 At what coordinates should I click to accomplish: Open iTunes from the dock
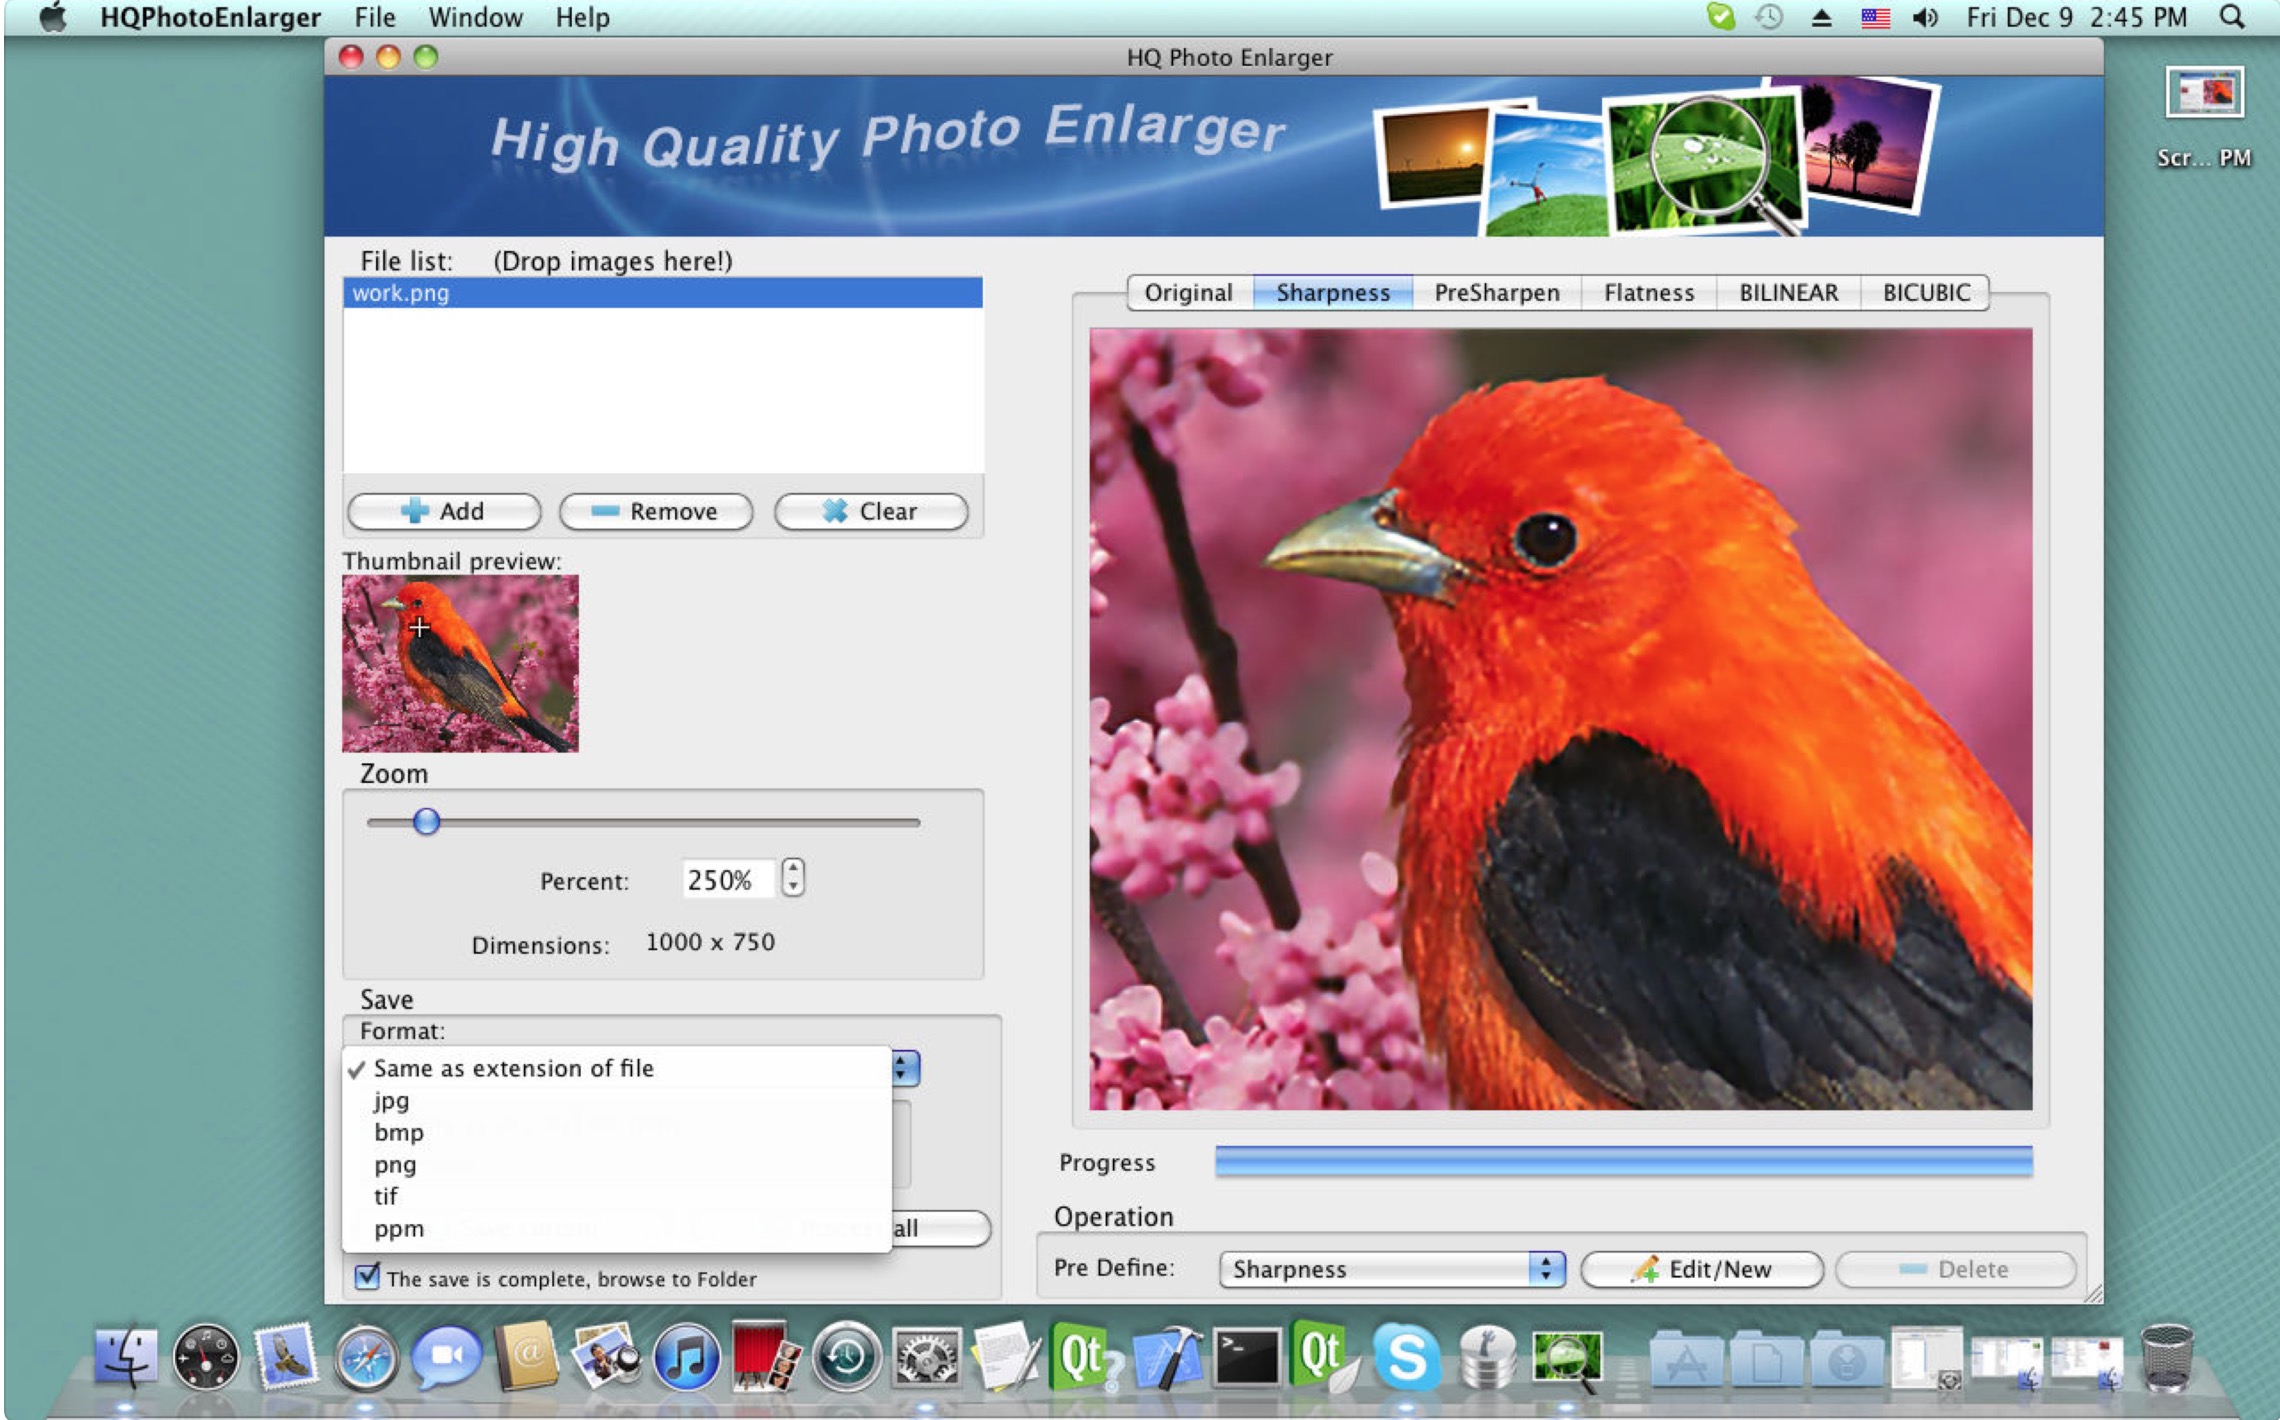point(686,1358)
